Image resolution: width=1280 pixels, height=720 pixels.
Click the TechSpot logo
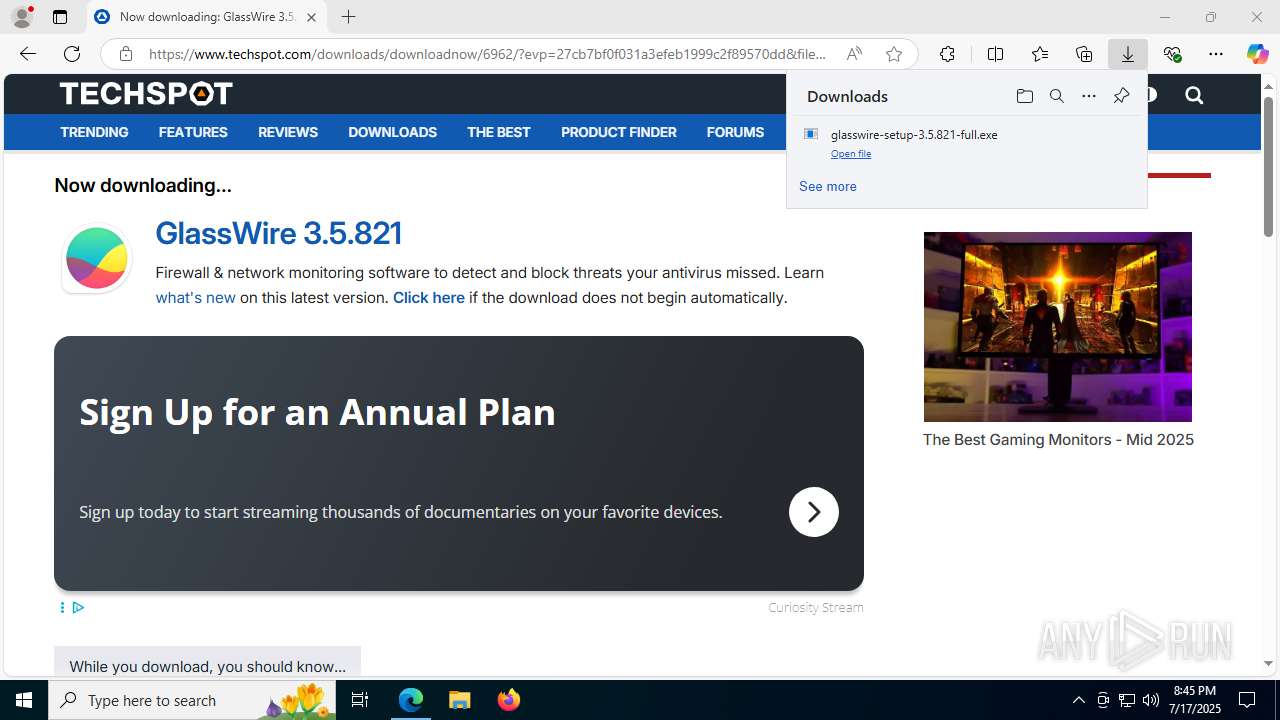click(x=146, y=94)
